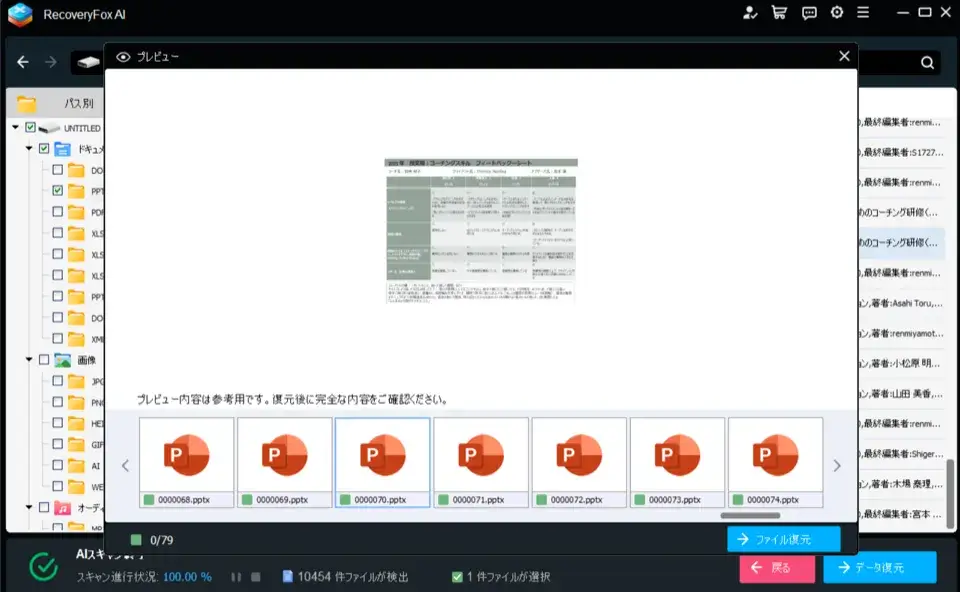Click the 10454 detected files document icon

point(287,577)
